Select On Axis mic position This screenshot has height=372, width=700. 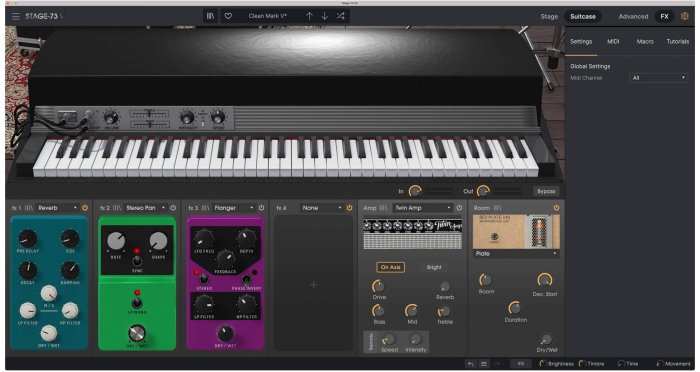[x=391, y=268]
